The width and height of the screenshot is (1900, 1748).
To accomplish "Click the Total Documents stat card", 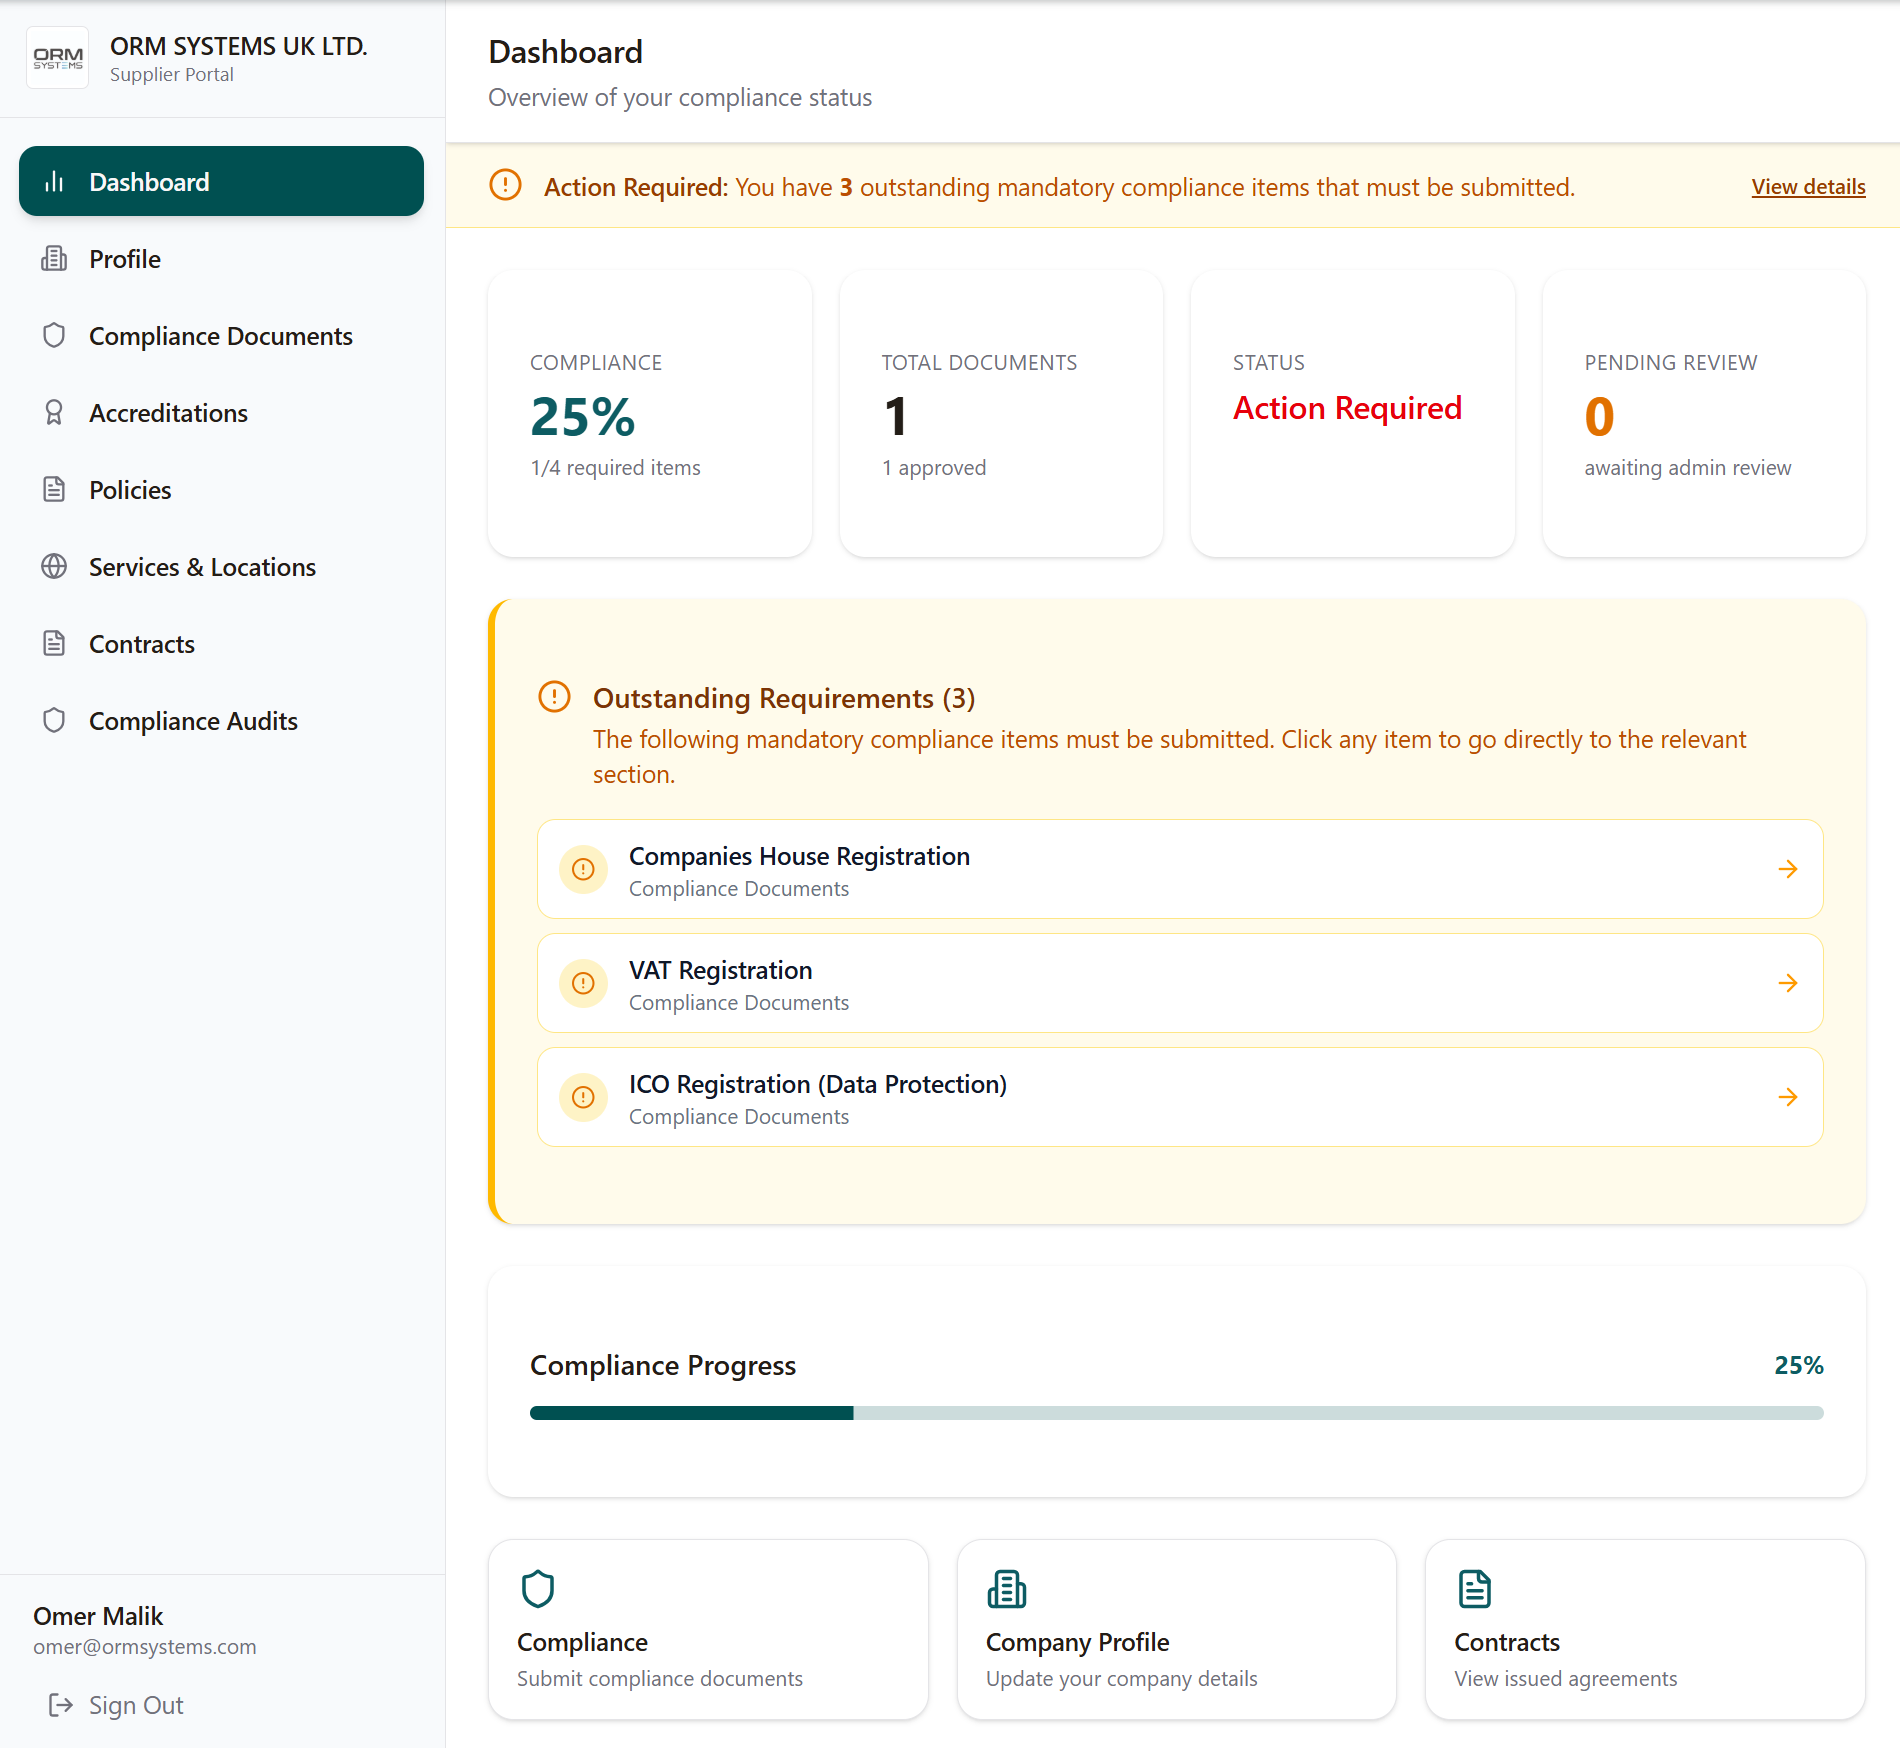I will 1001,414.
